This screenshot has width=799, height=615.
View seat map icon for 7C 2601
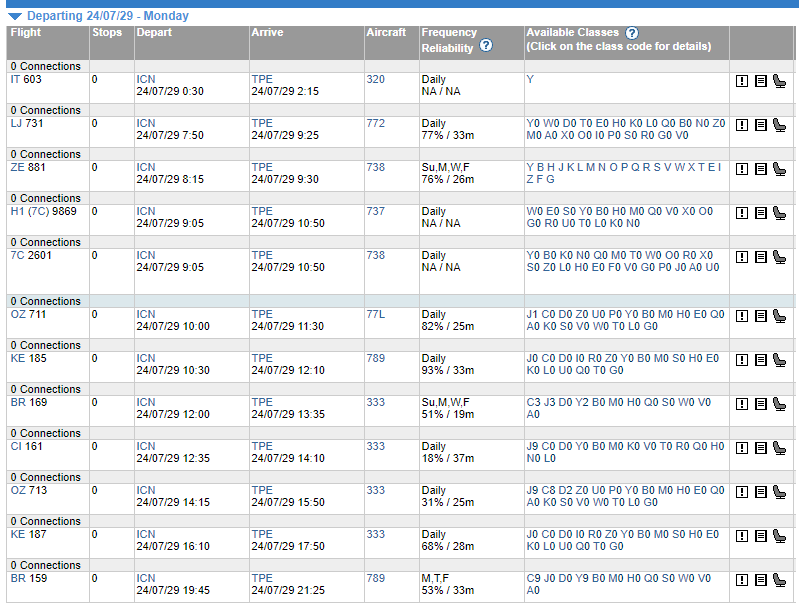(780, 257)
